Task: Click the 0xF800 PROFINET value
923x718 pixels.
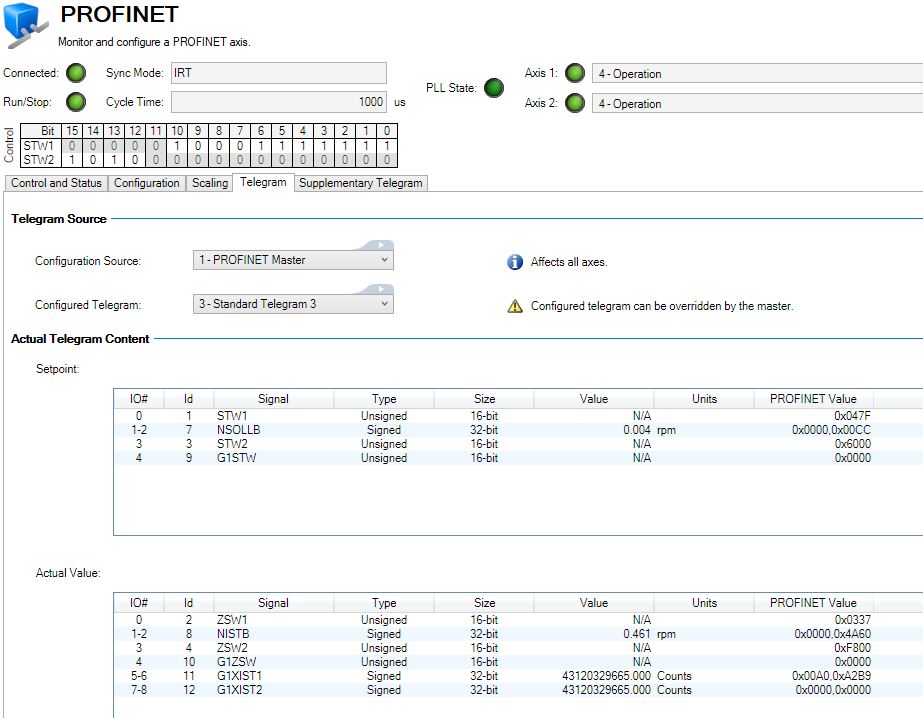Action: click(x=852, y=648)
